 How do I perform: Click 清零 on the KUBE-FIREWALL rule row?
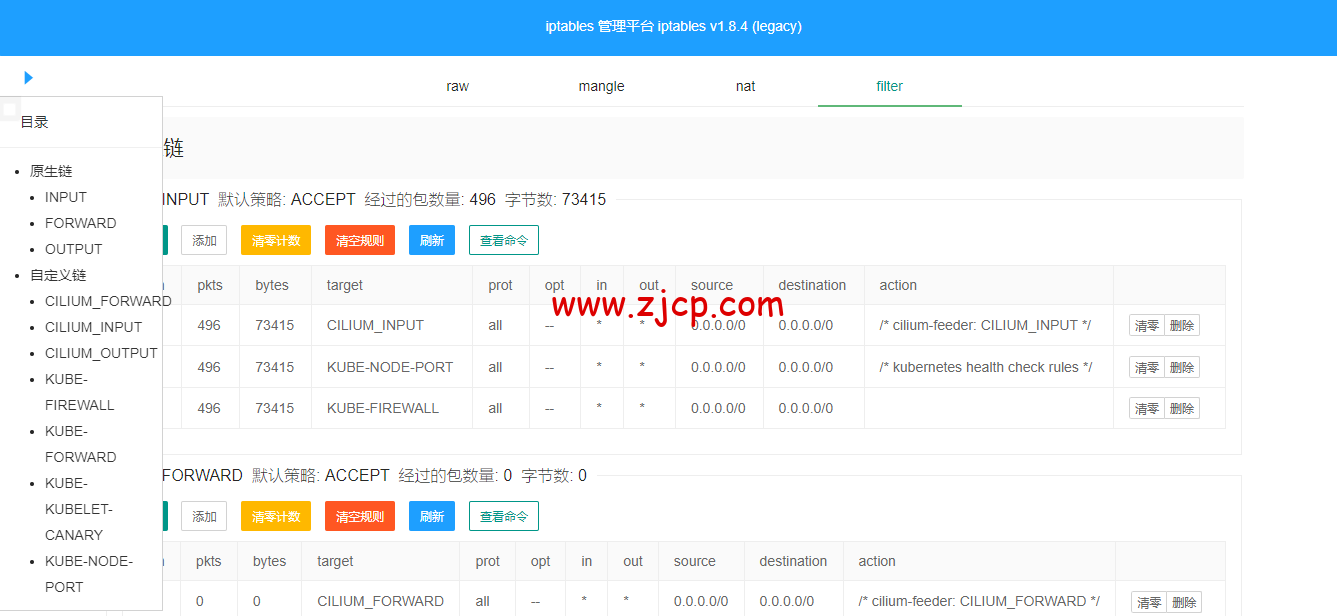[x=1147, y=408]
